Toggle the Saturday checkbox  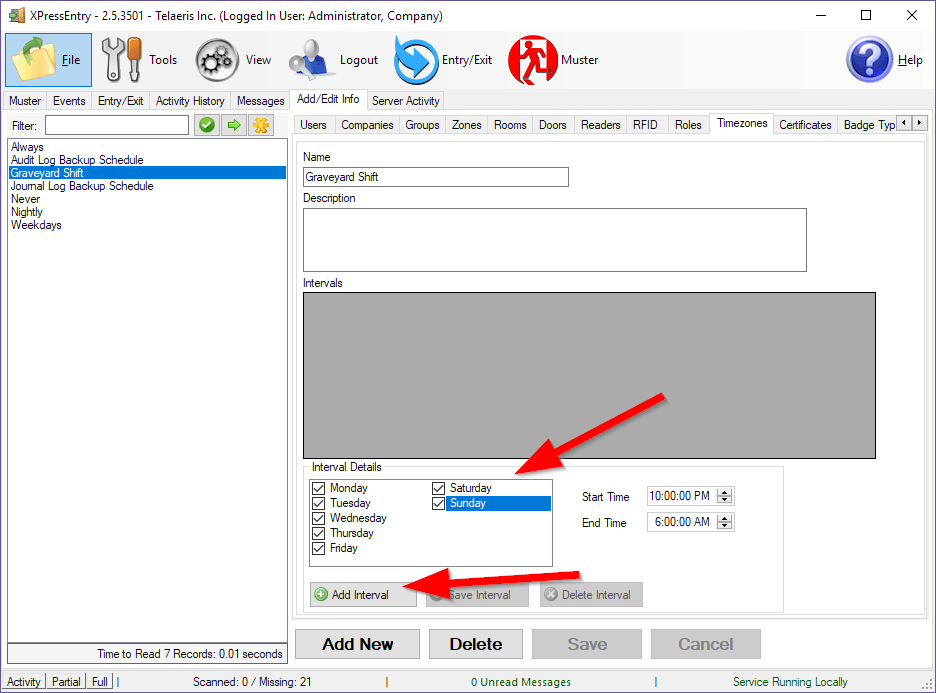[439, 488]
